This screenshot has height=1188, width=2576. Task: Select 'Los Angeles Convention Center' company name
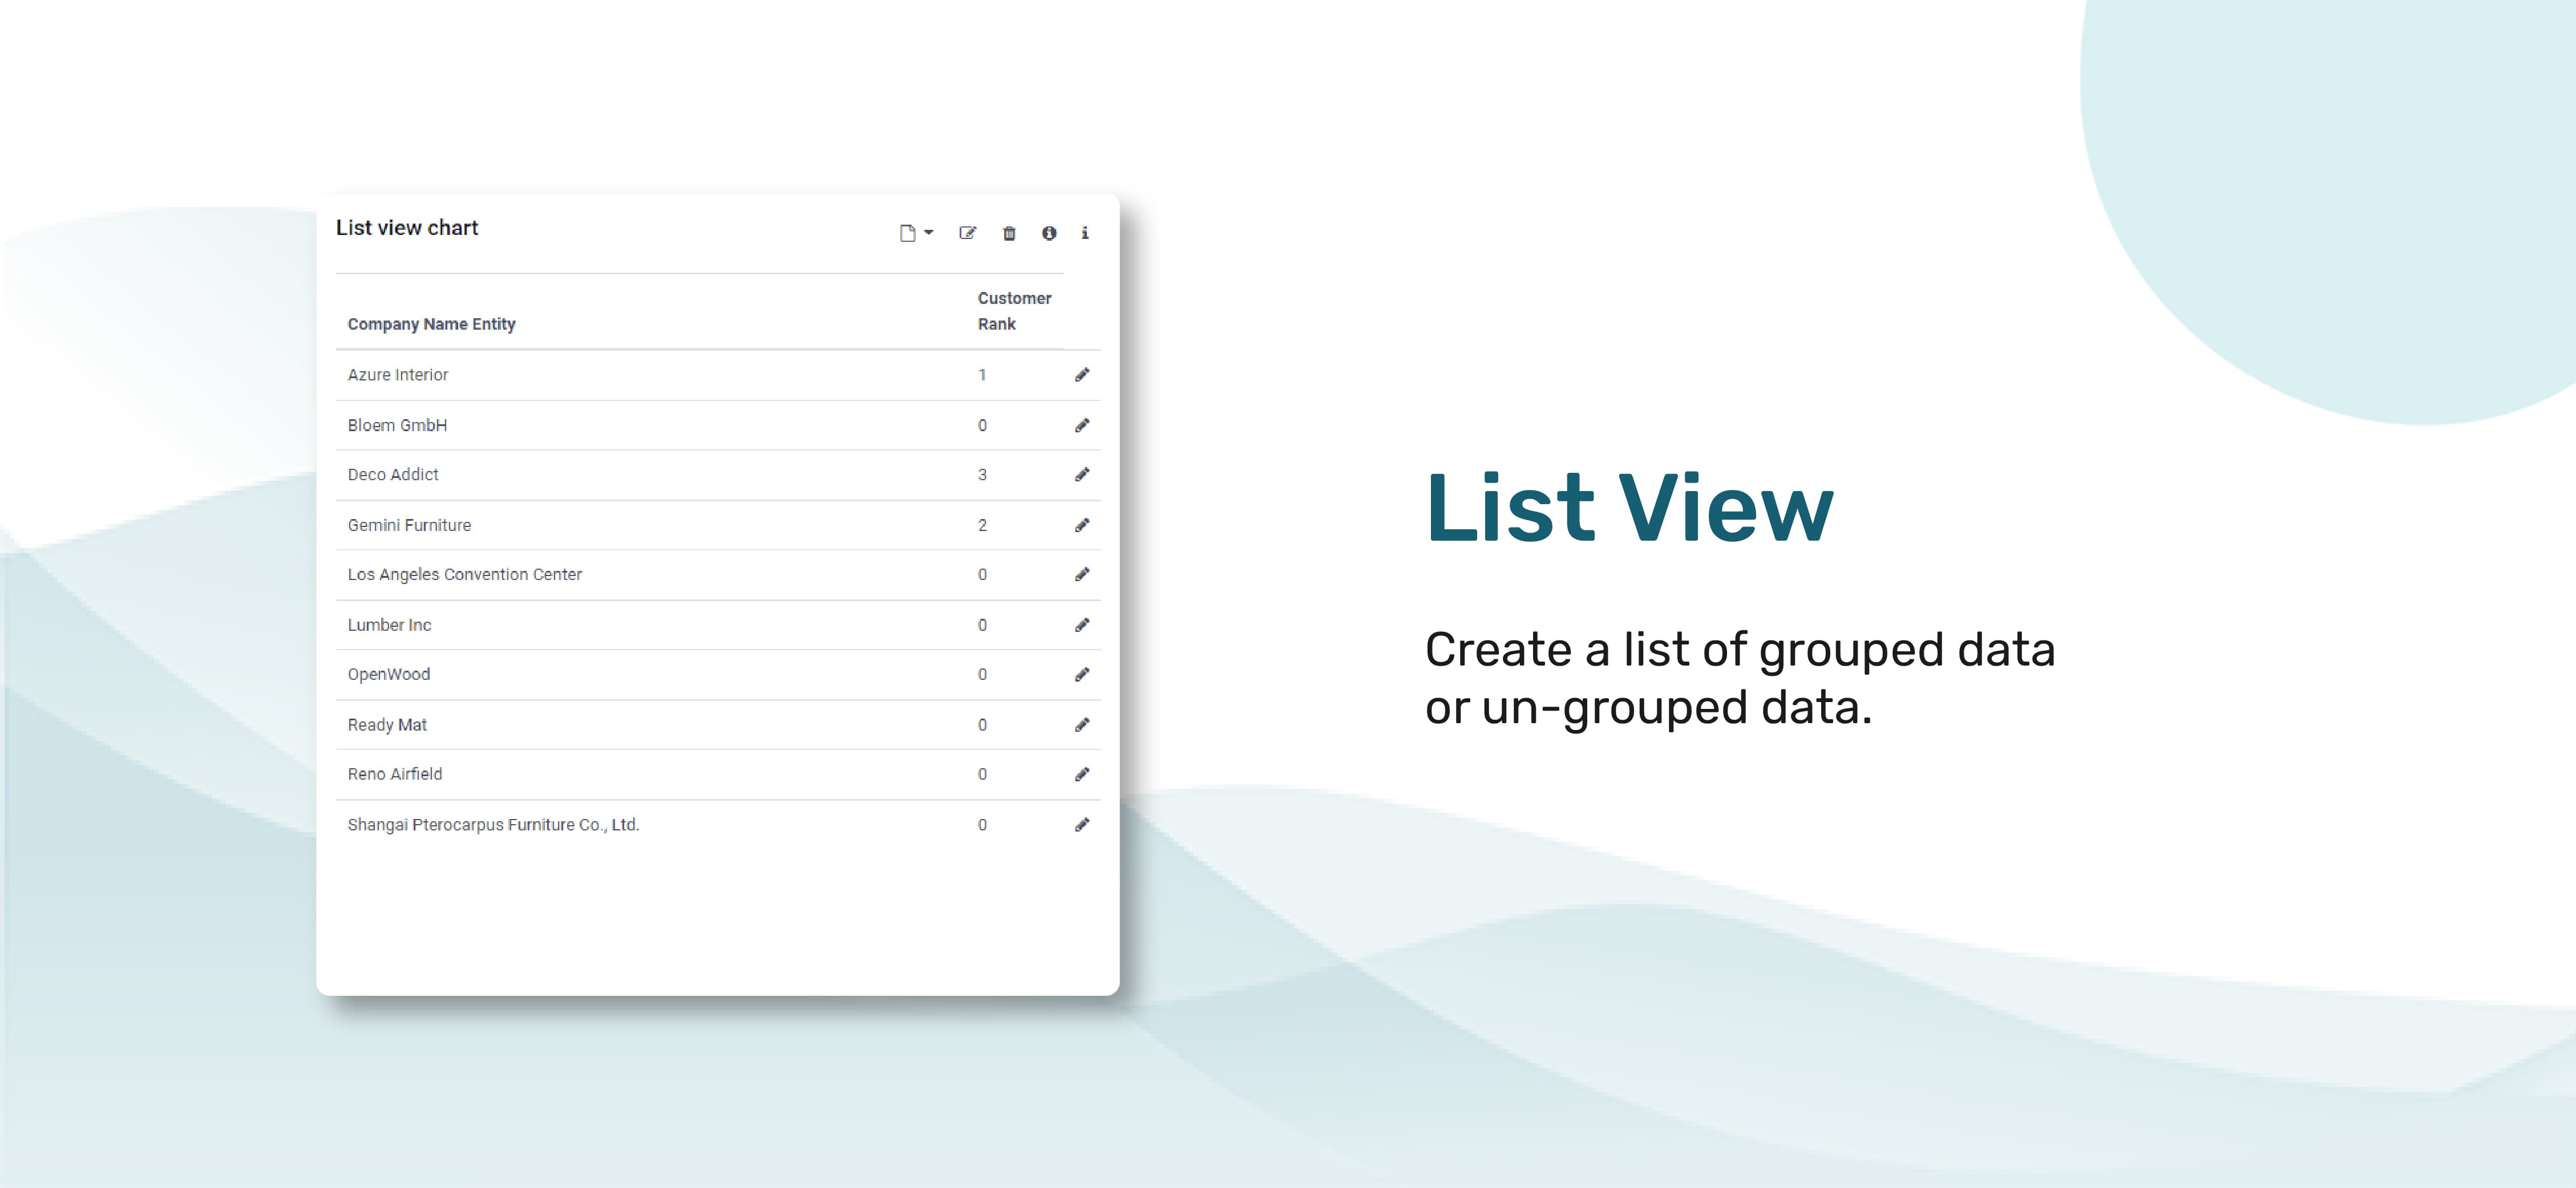[x=464, y=575]
